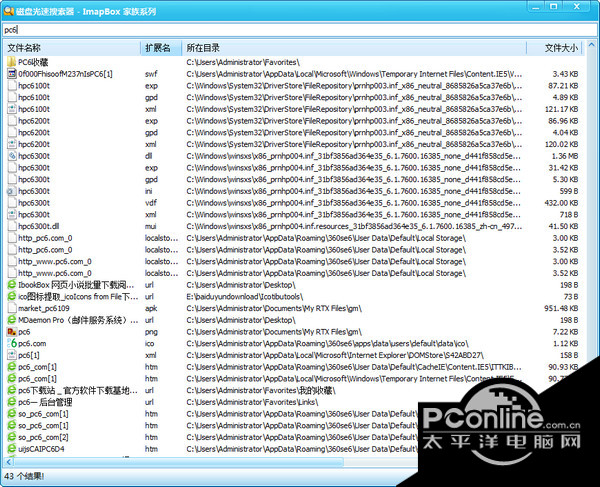
Task: Click the hpc6300t dll file icon
Action: pos(12,156)
